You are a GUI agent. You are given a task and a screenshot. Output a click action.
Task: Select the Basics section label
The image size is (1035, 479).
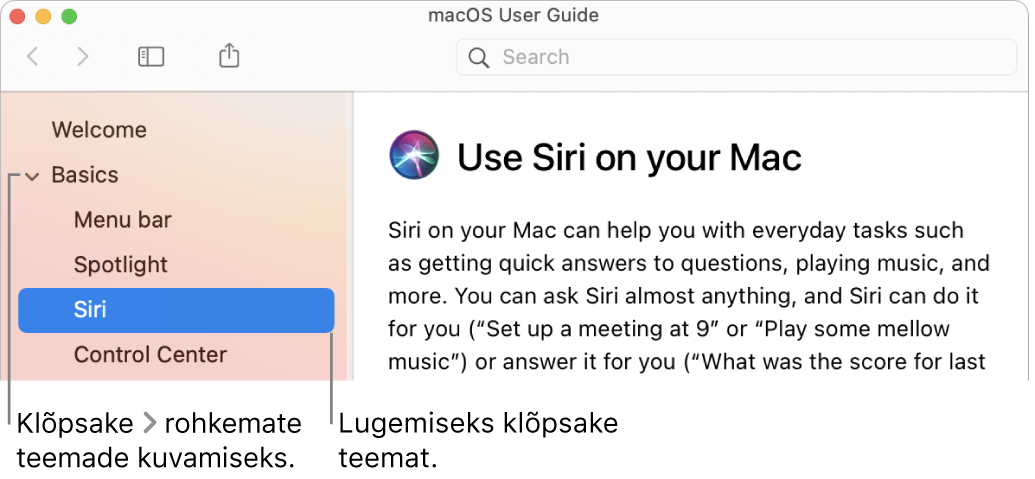[x=85, y=175]
